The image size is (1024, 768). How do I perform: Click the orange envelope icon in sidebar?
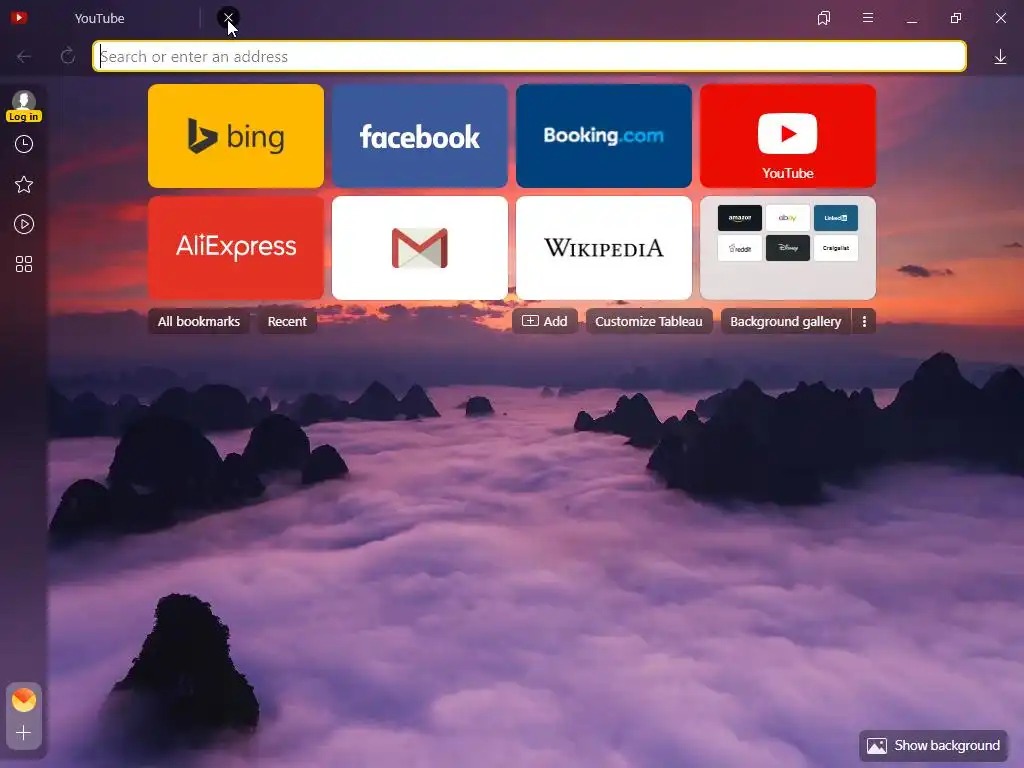coord(24,700)
